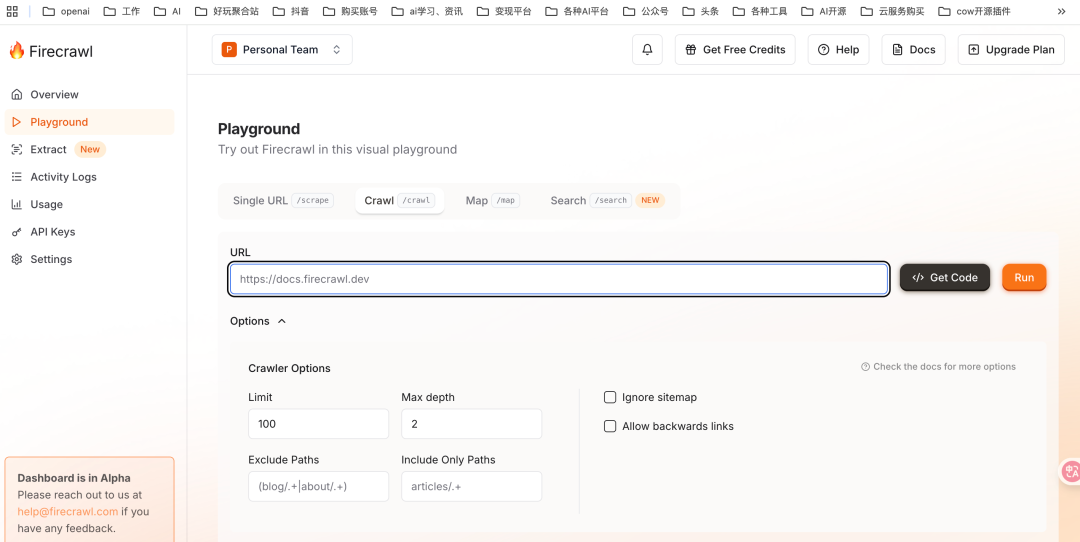Click the Max depth input field

(472, 424)
